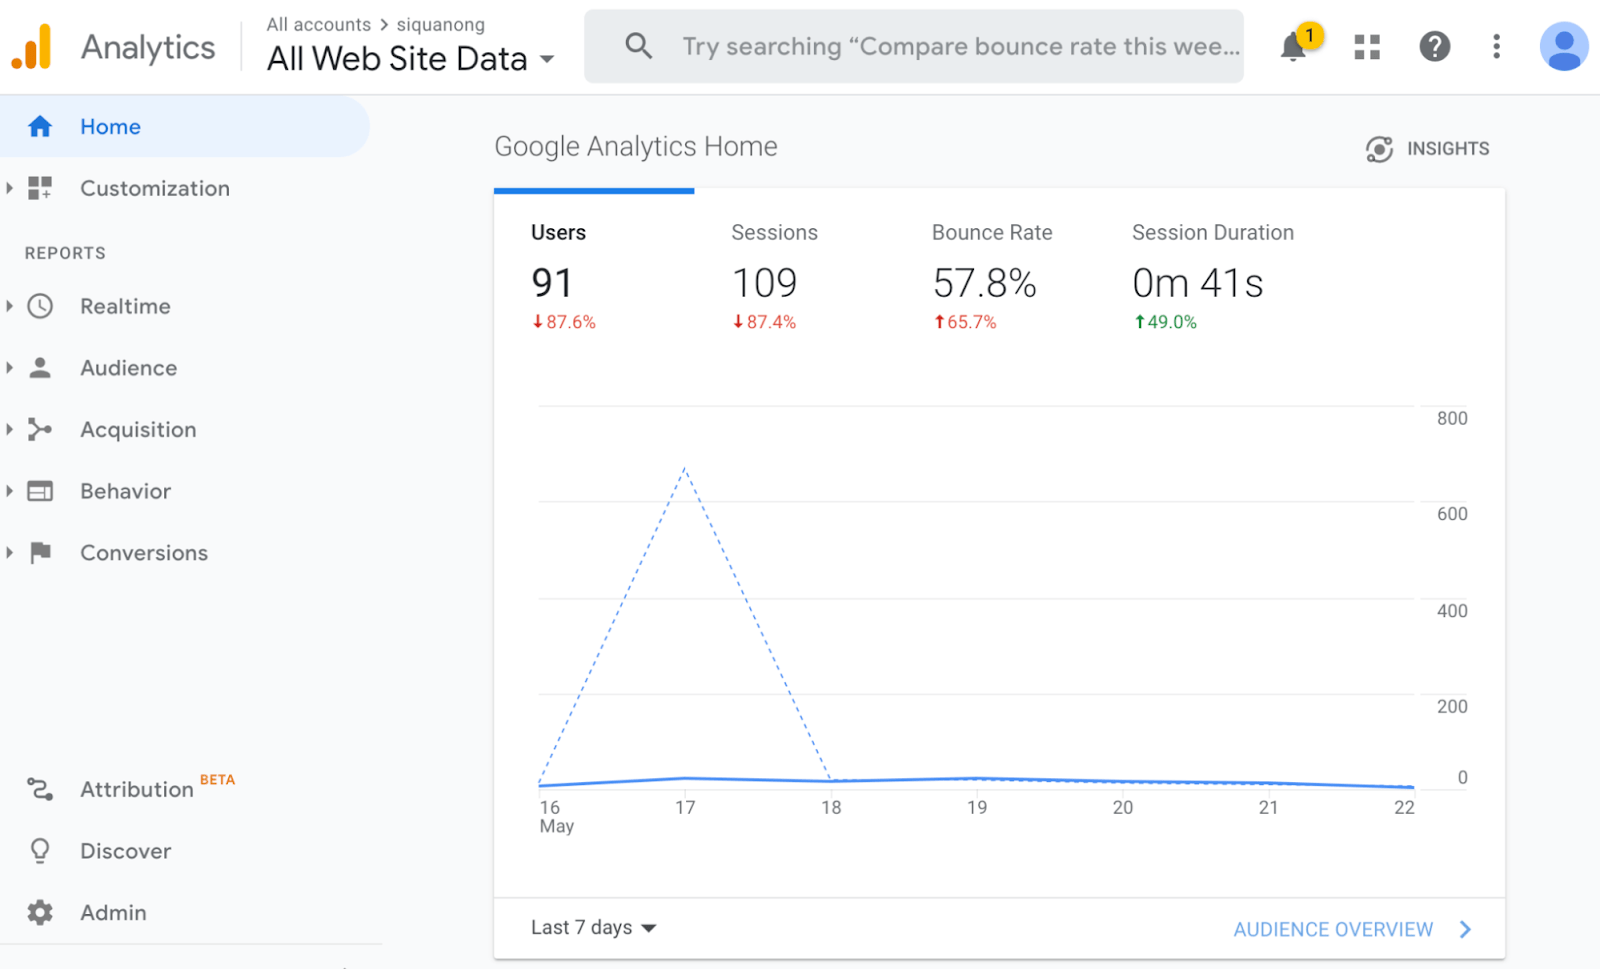The width and height of the screenshot is (1600, 970).
Task: Click the siquanong breadcrumb
Action: tap(441, 24)
